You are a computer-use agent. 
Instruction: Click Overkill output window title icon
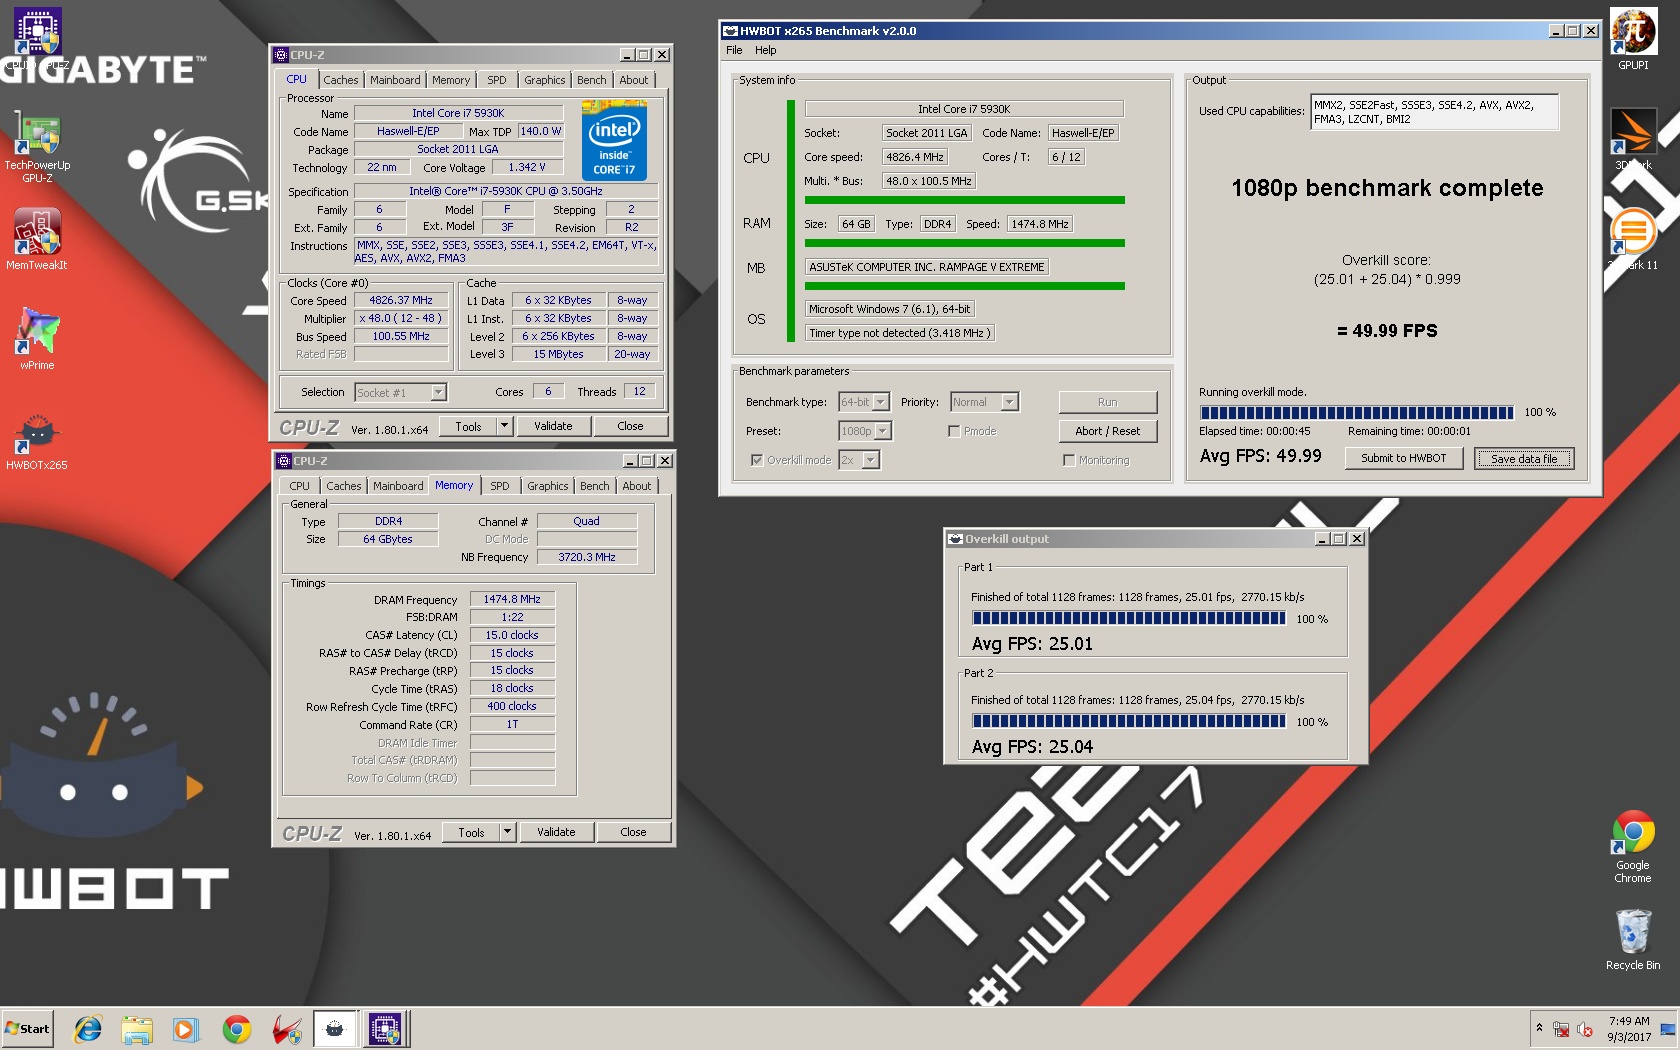[x=956, y=539]
